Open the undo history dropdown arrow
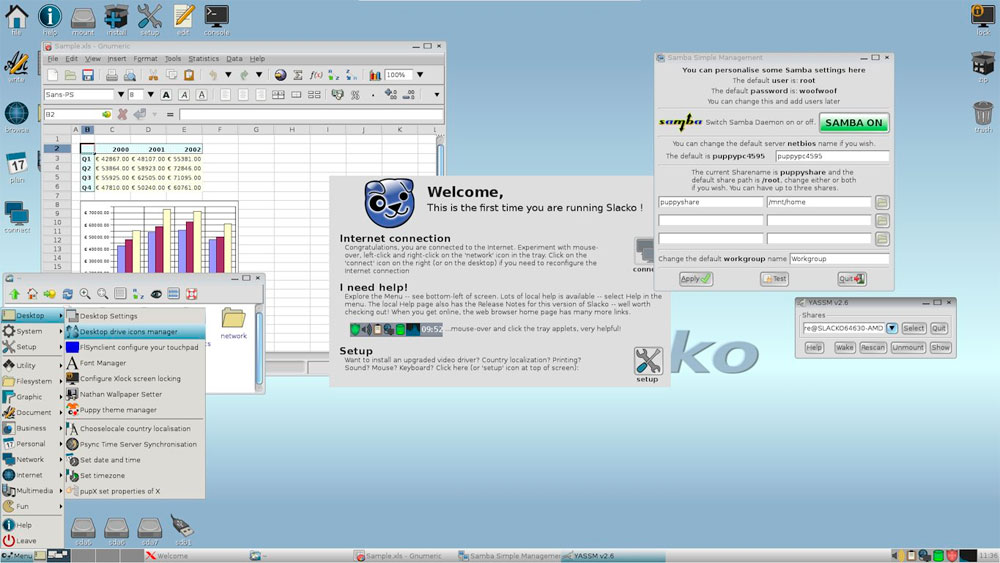Screen dimensions: 1000x563 pyautogui.click(x=228, y=75)
